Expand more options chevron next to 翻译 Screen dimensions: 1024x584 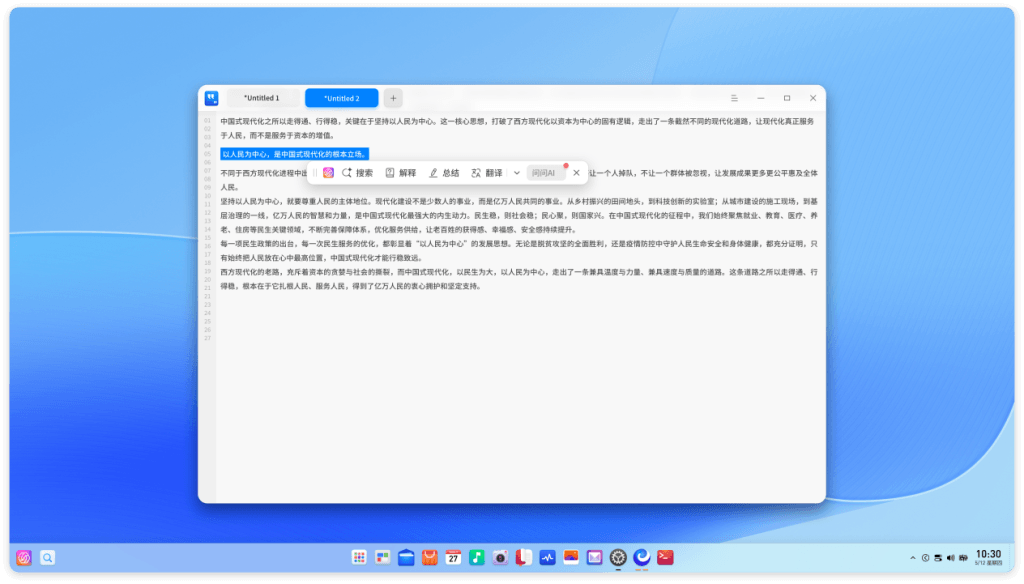(x=517, y=173)
